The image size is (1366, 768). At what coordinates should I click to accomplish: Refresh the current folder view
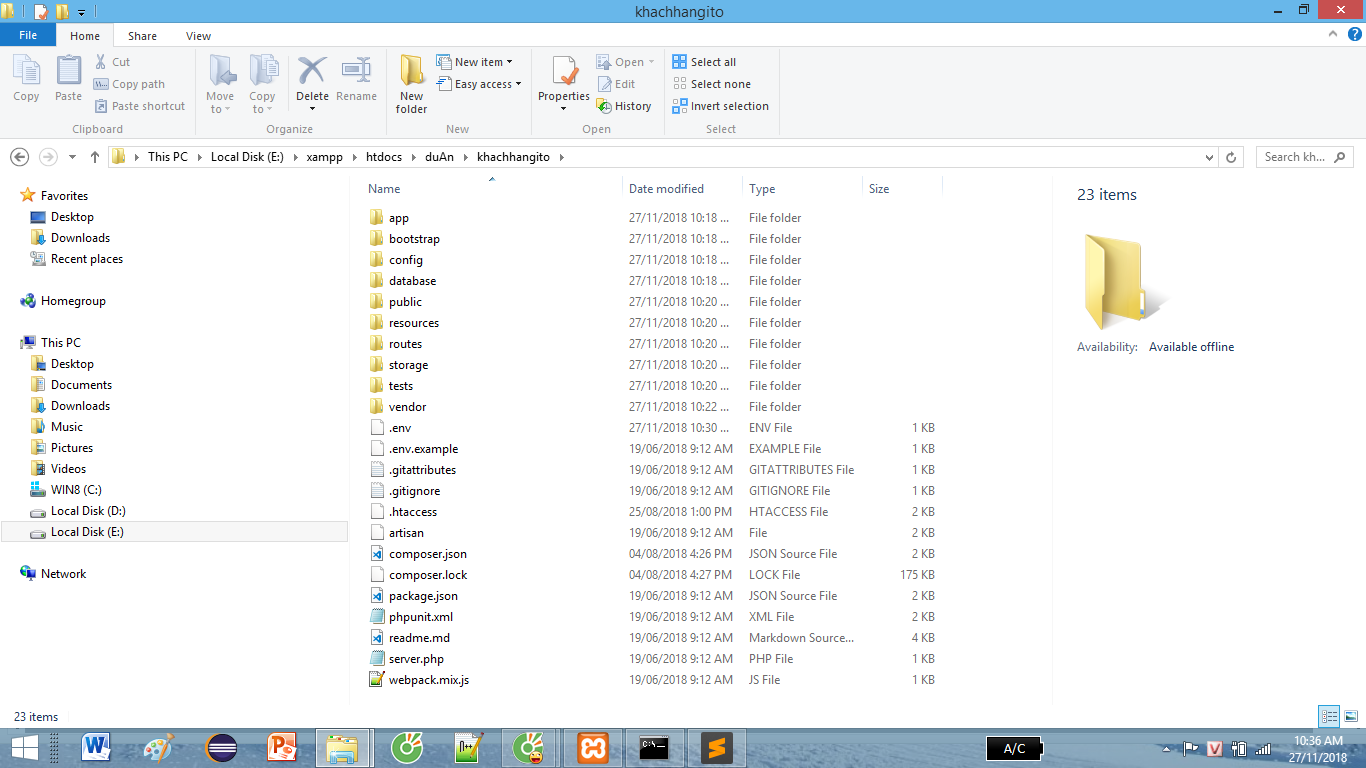(1232, 157)
